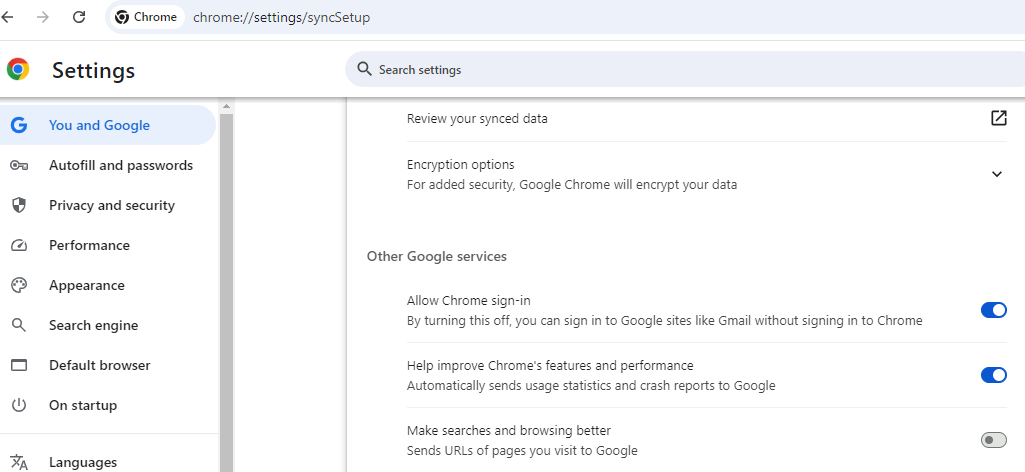Select Search engine in the sidebar
Image resolution: width=1025 pixels, height=472 pixels.
(x=93, y=326)
